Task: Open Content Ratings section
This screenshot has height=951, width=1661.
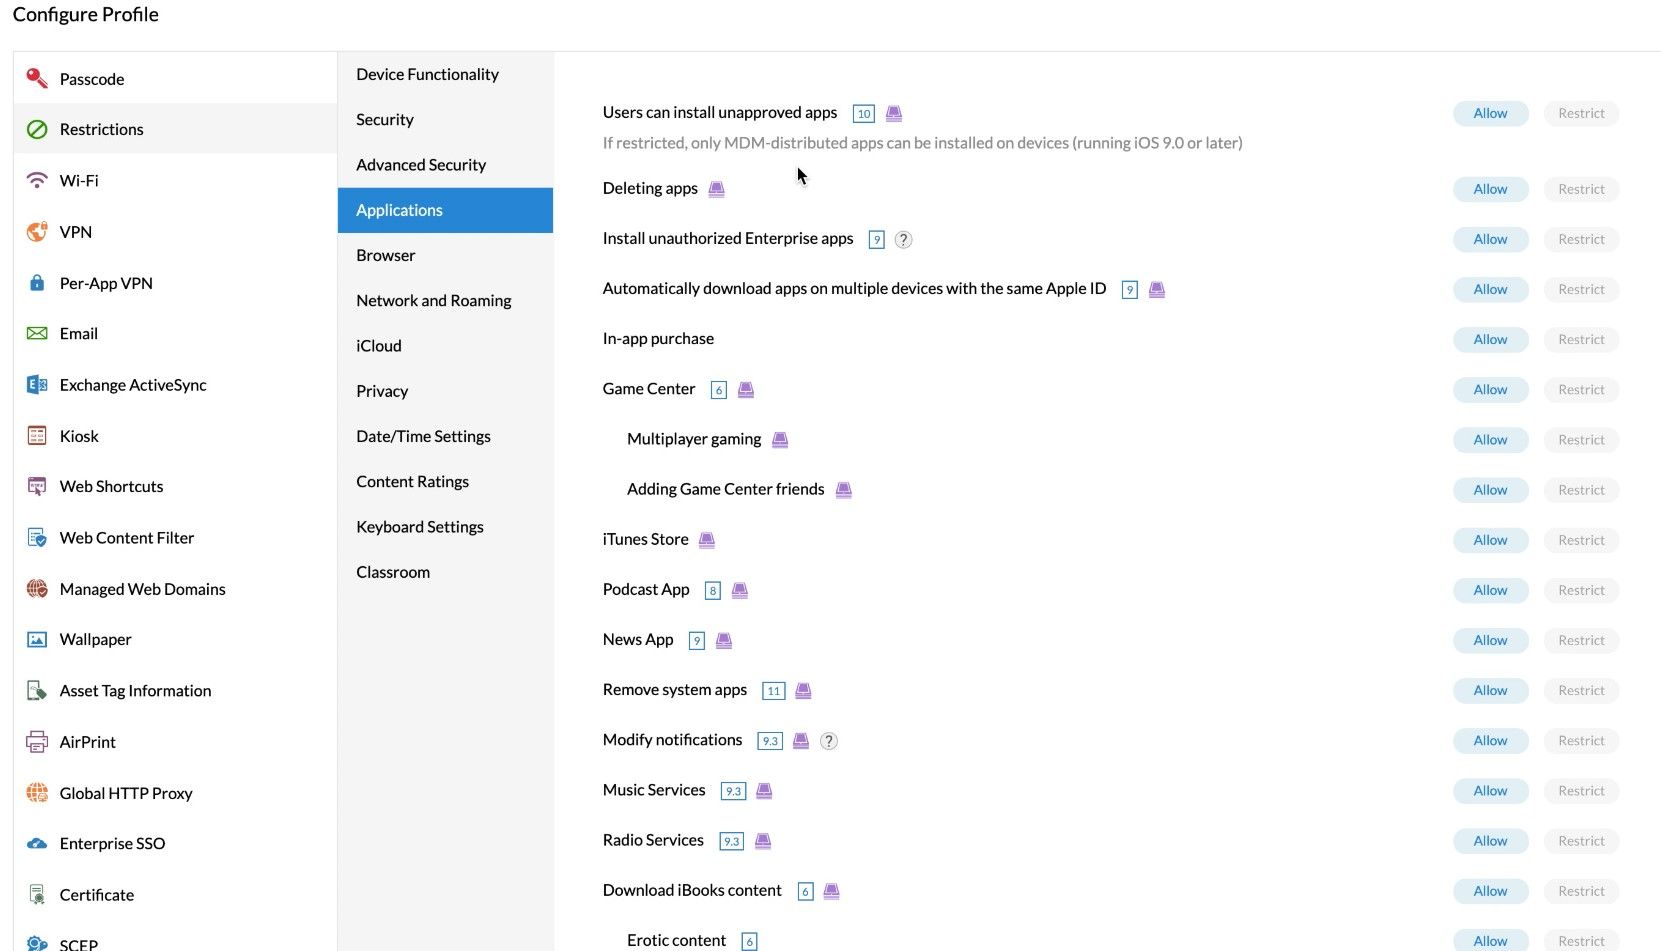Action: point(446,481)
